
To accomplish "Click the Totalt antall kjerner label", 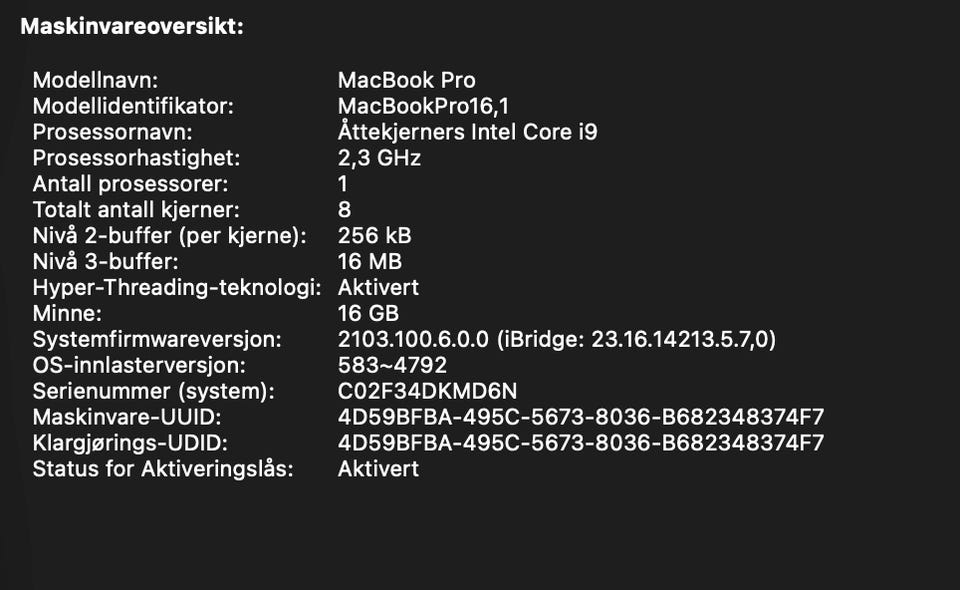I will coord(136,210).
